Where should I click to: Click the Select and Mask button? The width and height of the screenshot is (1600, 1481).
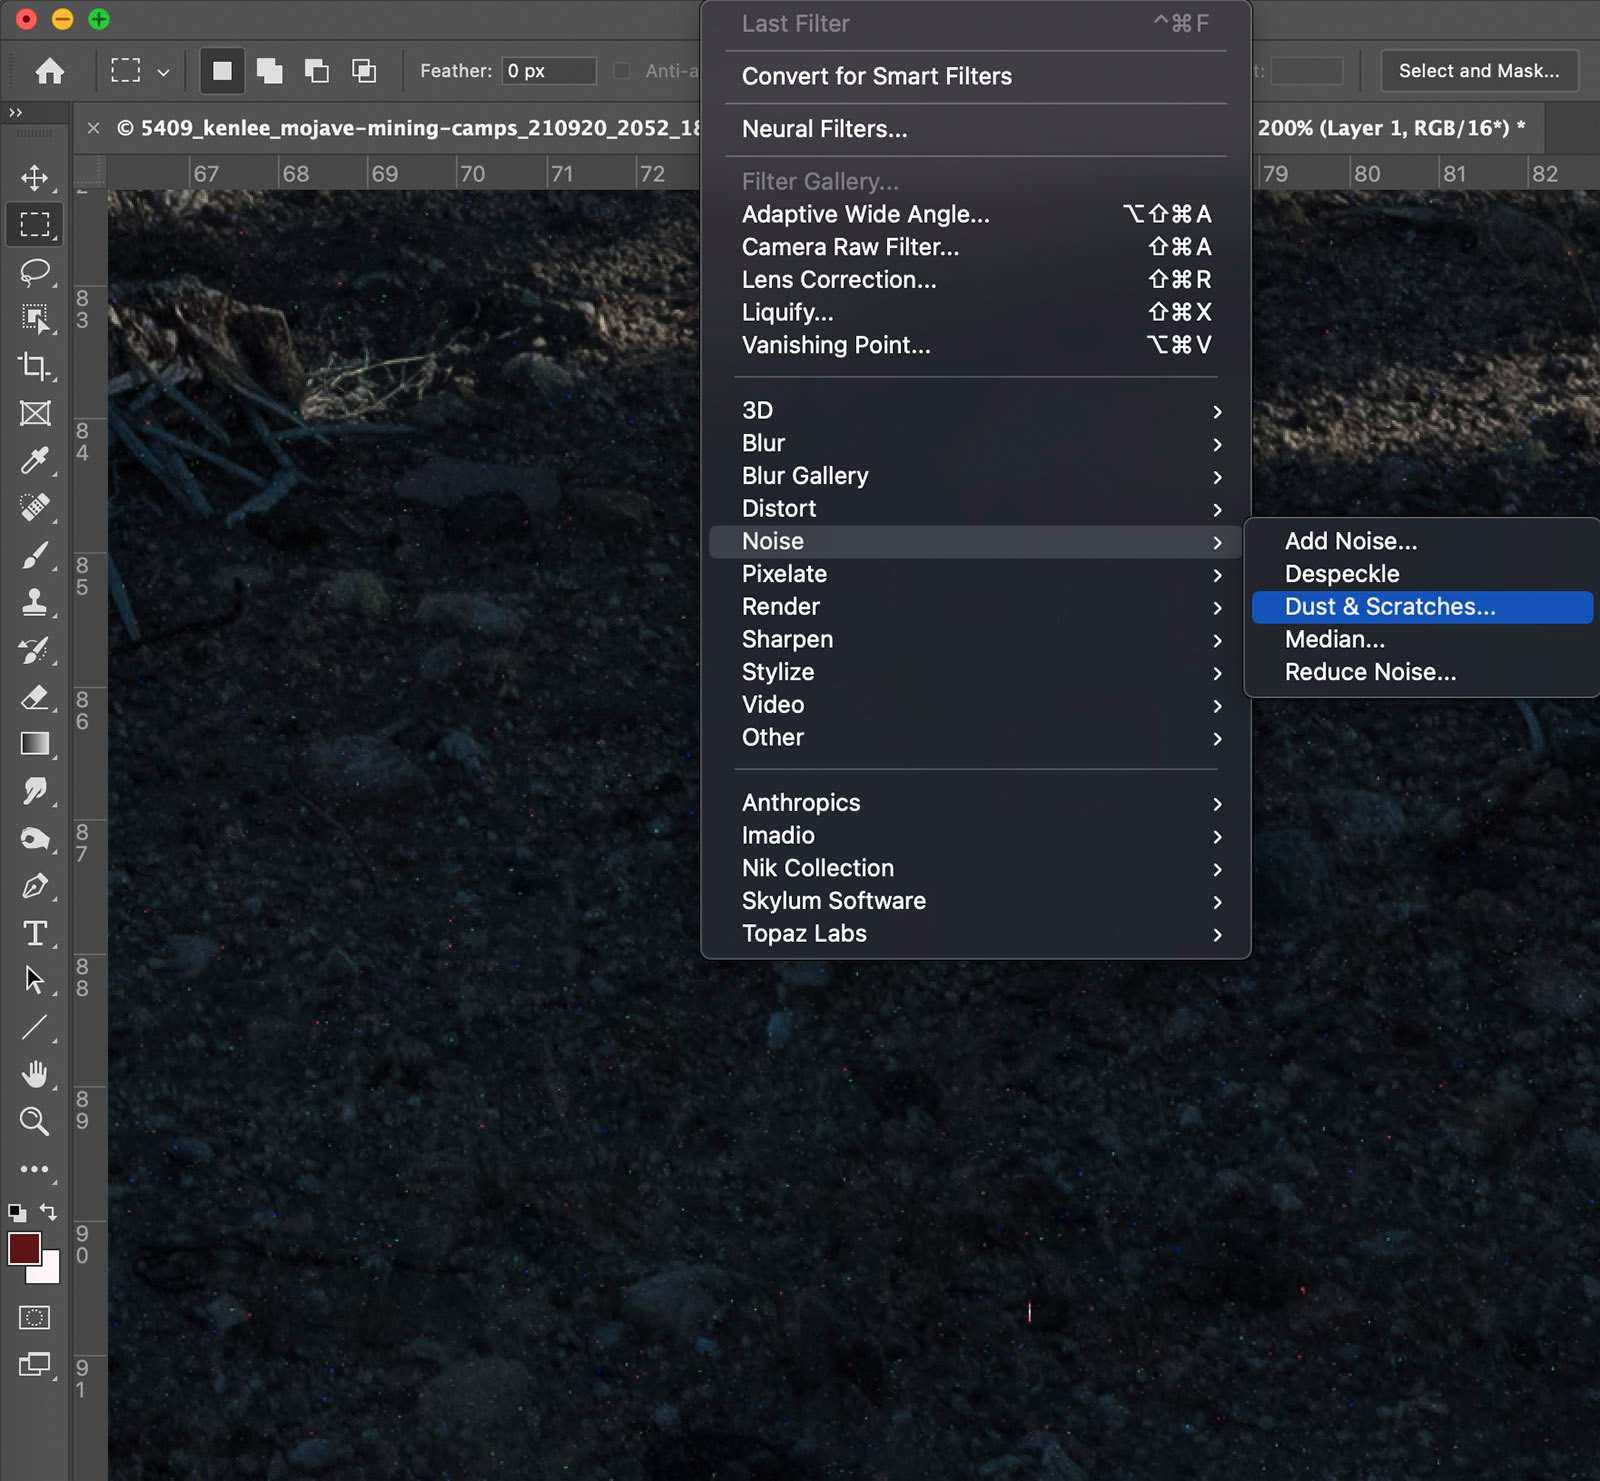pos(1478,71)
